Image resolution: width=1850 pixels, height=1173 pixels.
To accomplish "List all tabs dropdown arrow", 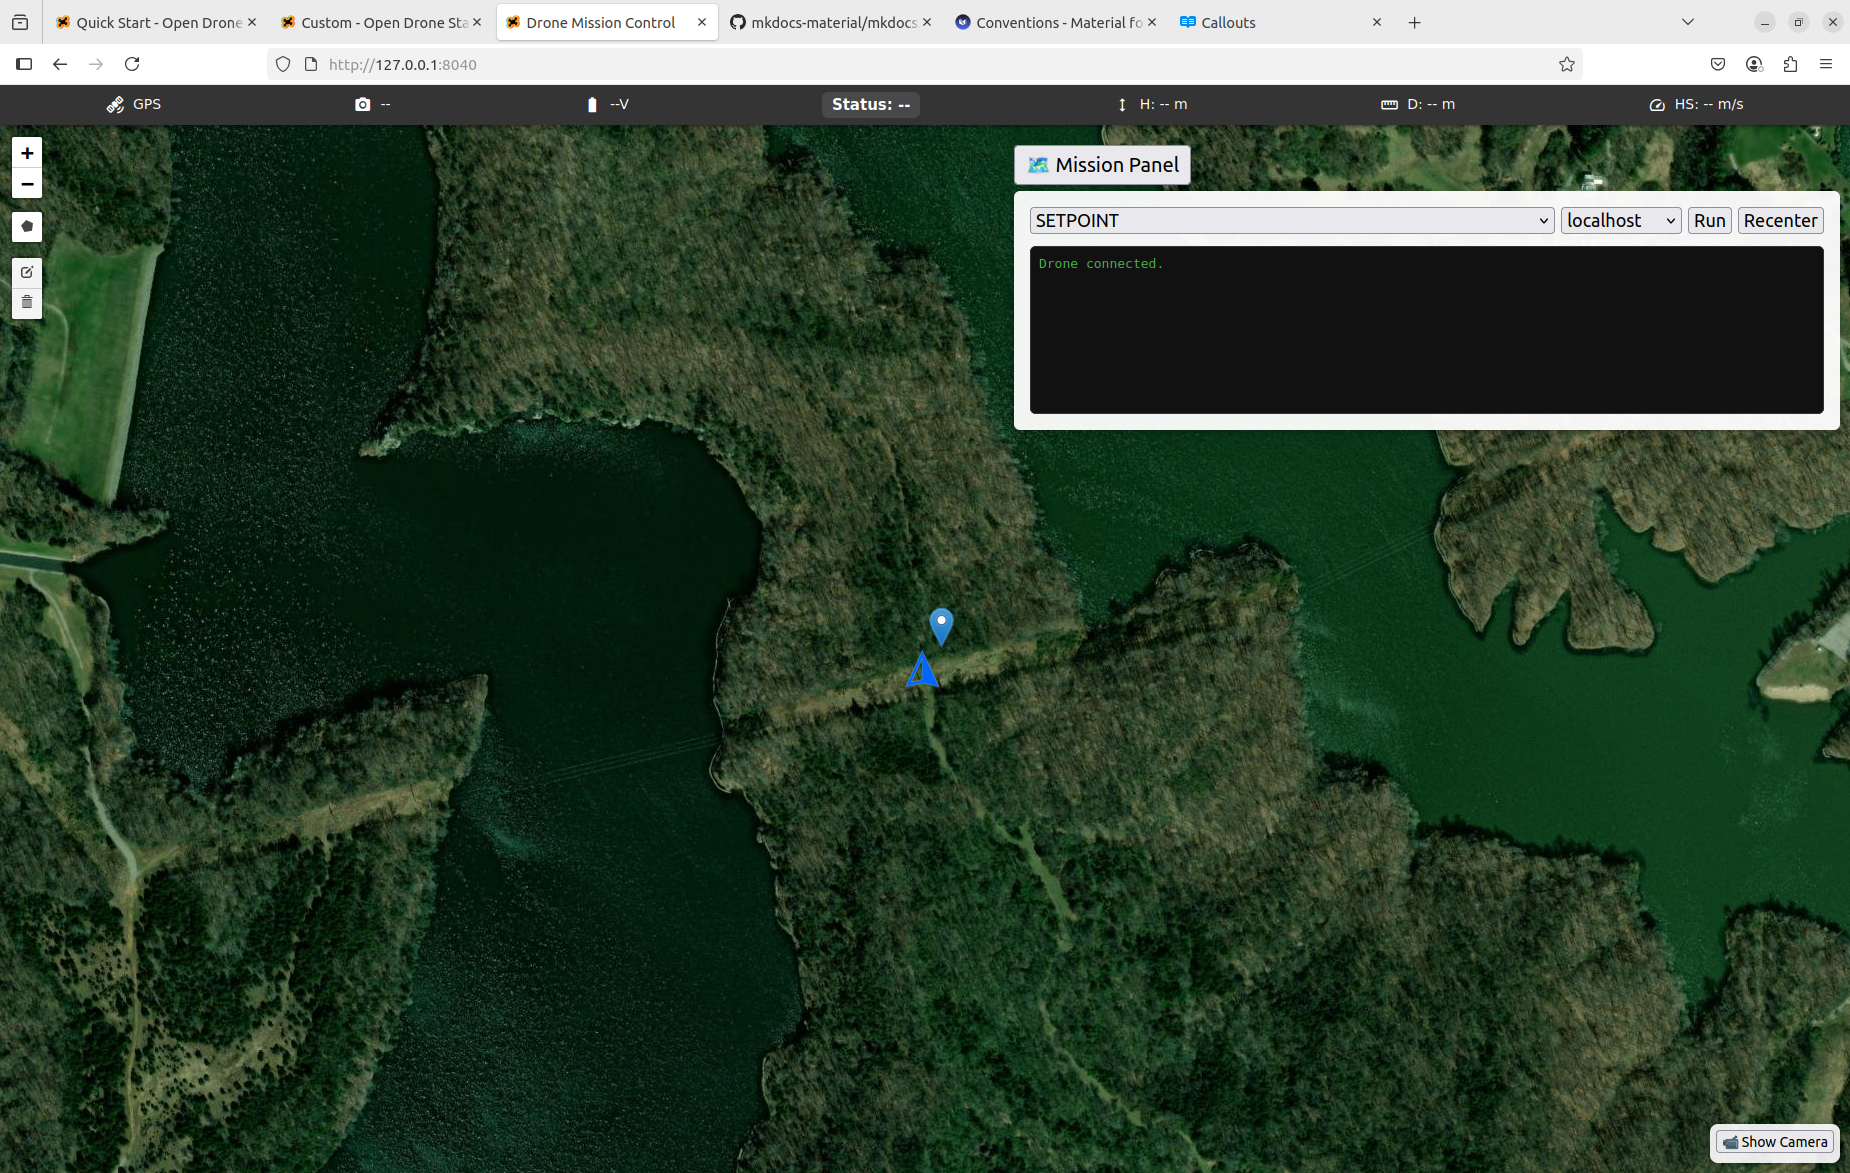I will pyautogui.click(x=1688, y=22).
